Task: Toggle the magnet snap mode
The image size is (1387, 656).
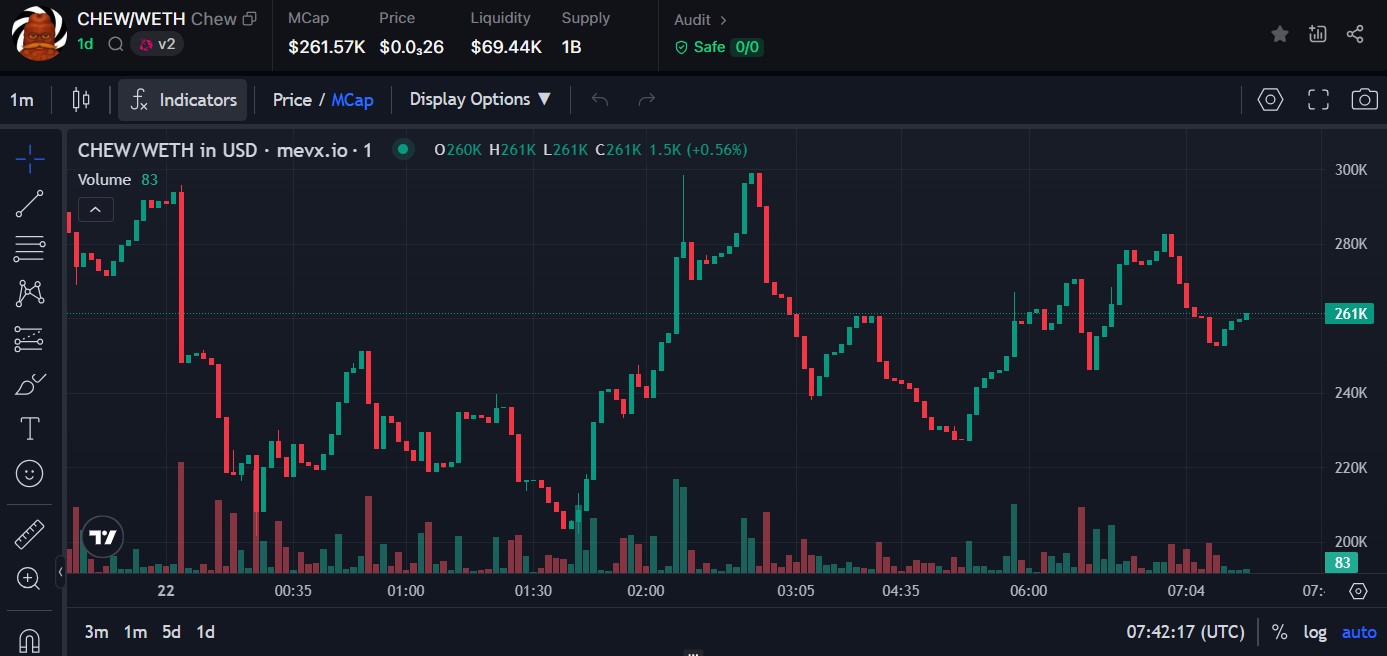Action: pyautogui.click(x=30, y=639)
